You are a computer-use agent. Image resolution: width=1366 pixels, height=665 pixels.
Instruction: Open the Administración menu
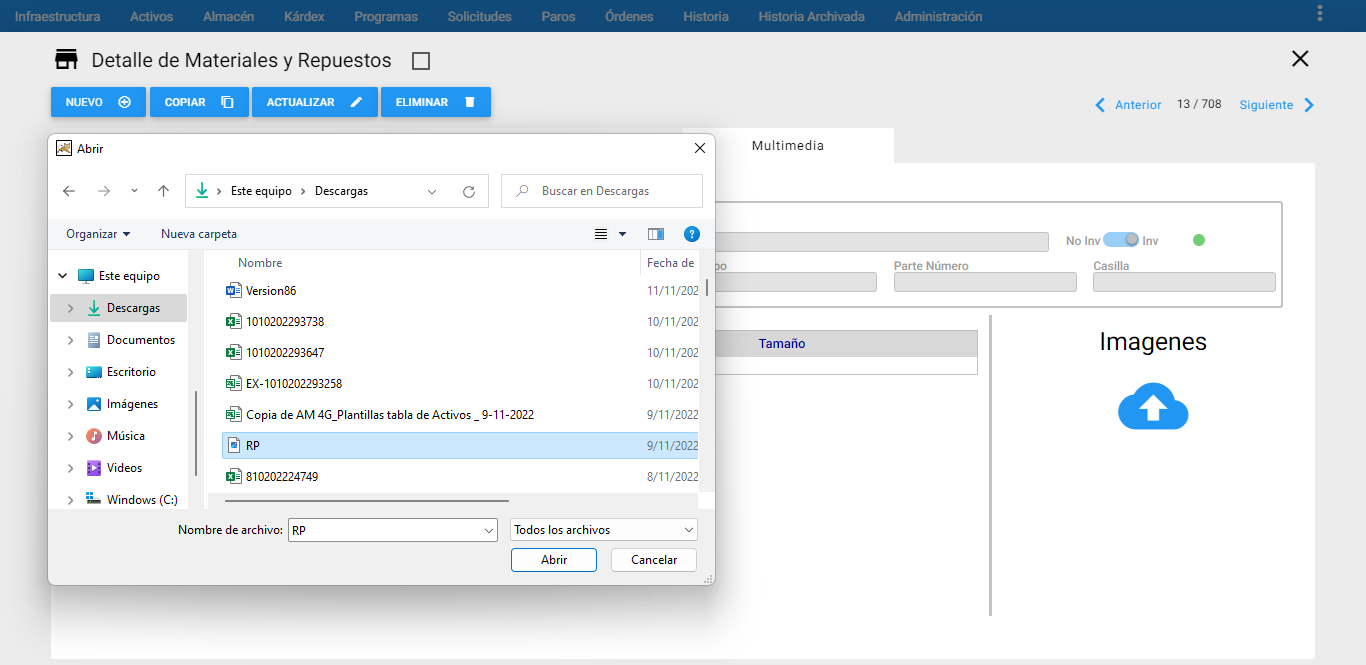click(x=938, y=16)
